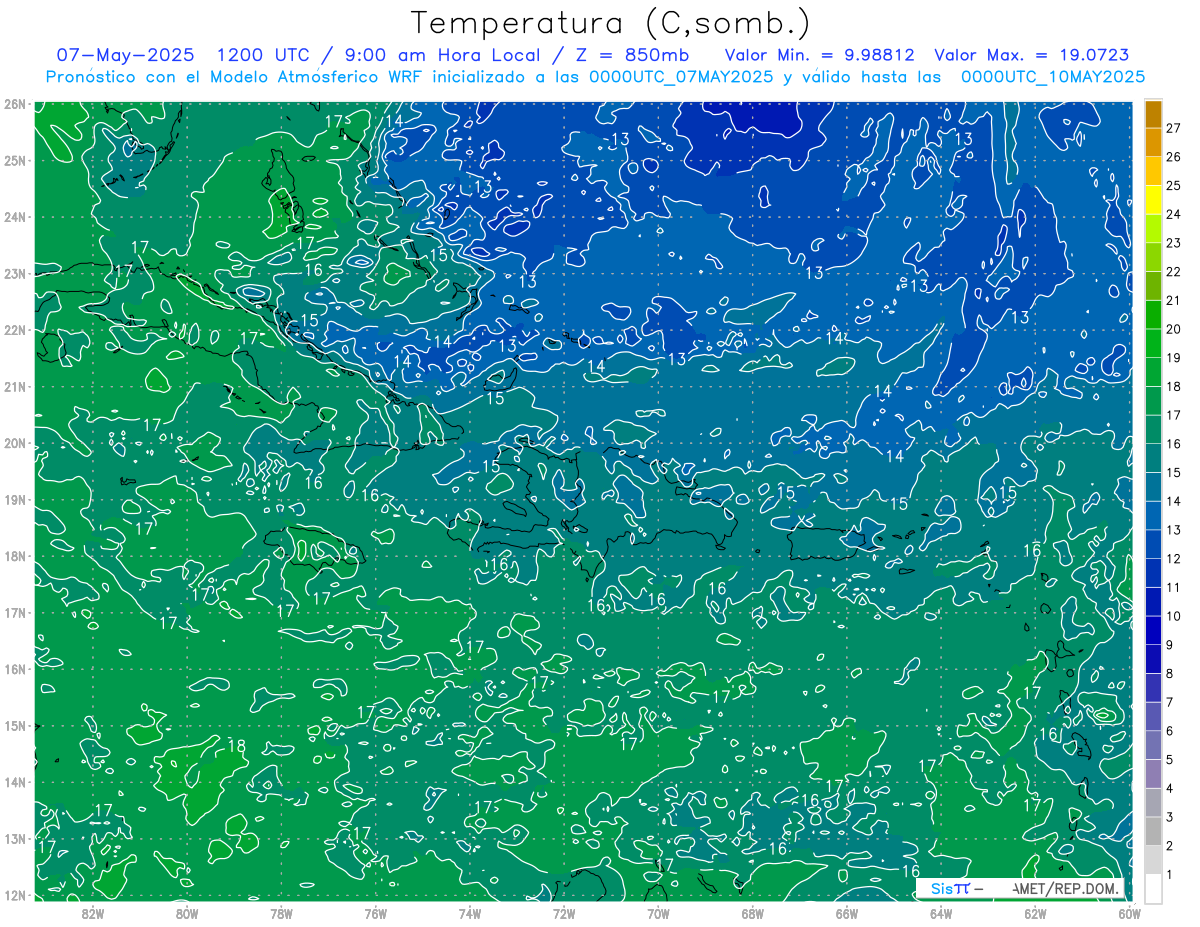Click the latitude axis label 24N
The image size is (1200, 927).
(x=14, y=217)
